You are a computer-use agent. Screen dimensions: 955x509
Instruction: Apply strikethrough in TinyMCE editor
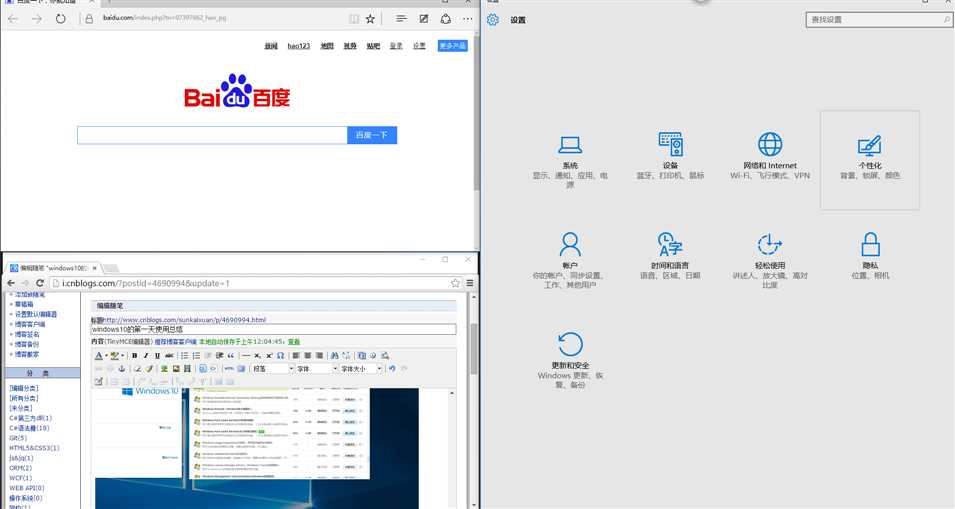(169, 356)
